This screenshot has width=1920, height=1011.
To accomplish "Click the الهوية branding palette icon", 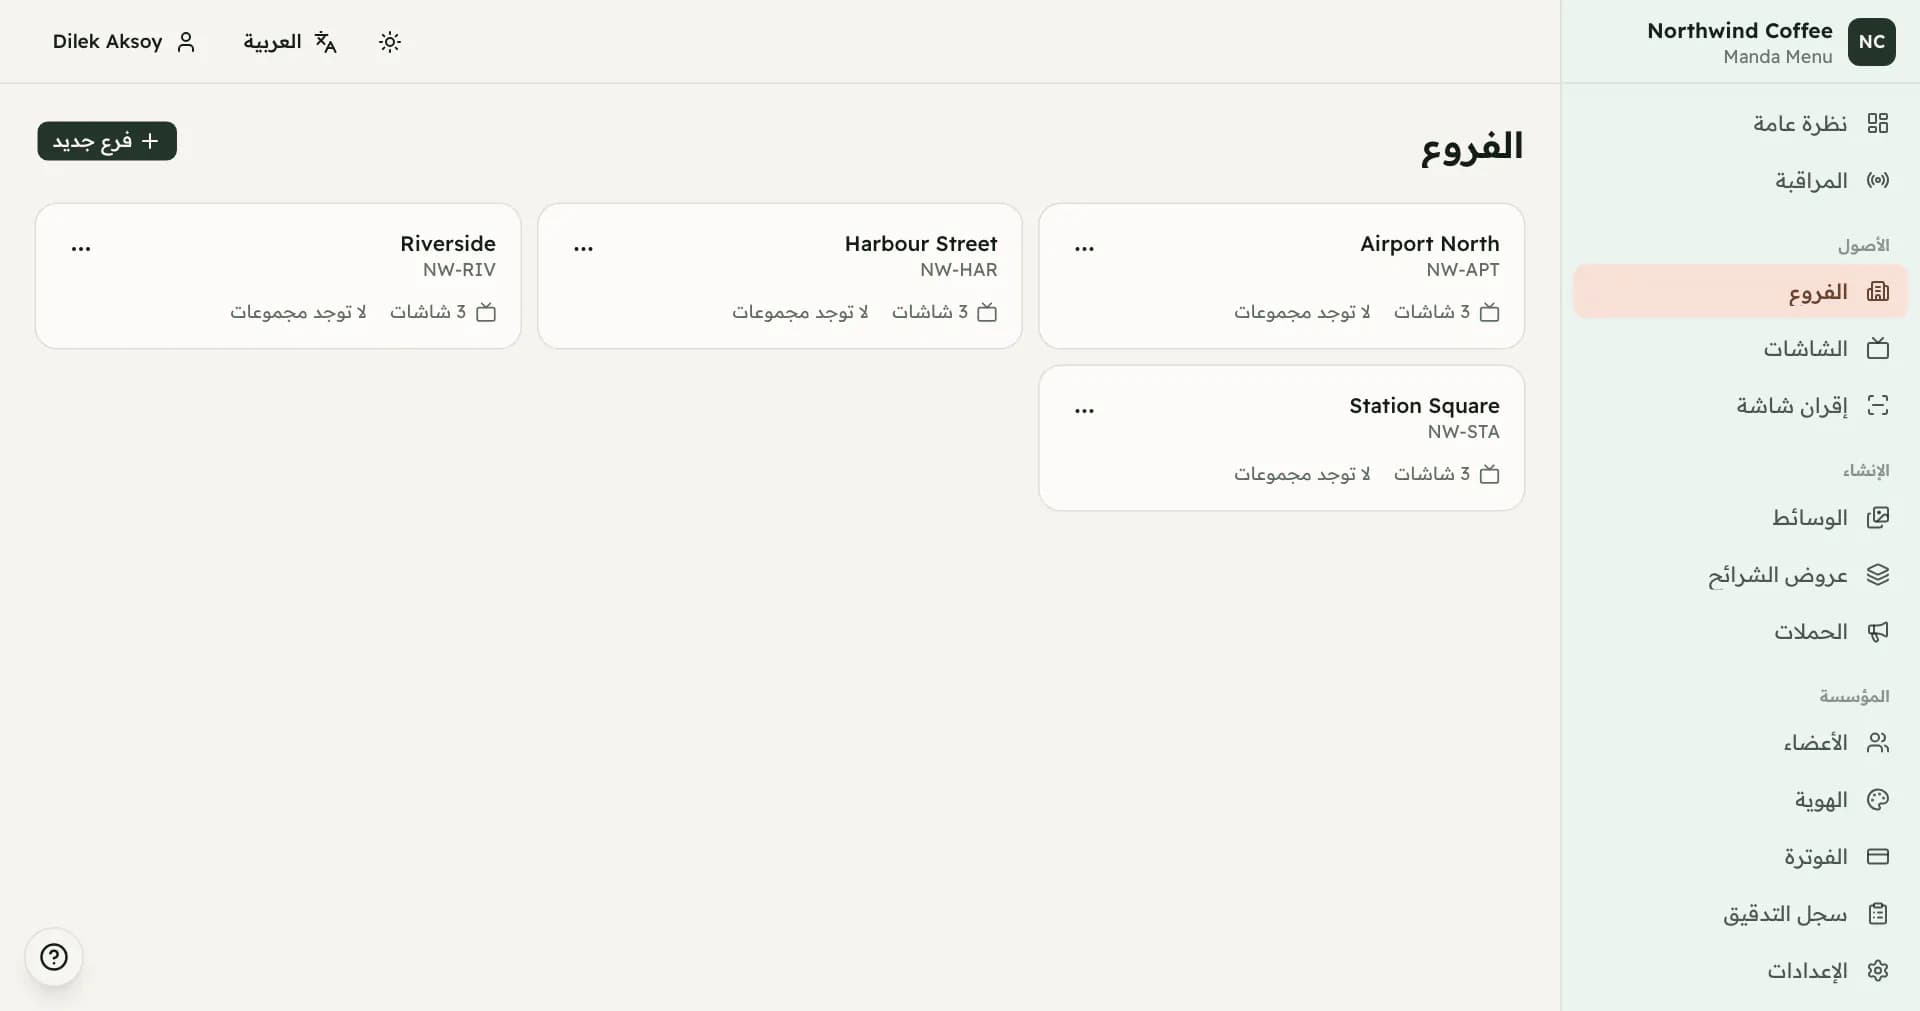I will click(1878, 799).
